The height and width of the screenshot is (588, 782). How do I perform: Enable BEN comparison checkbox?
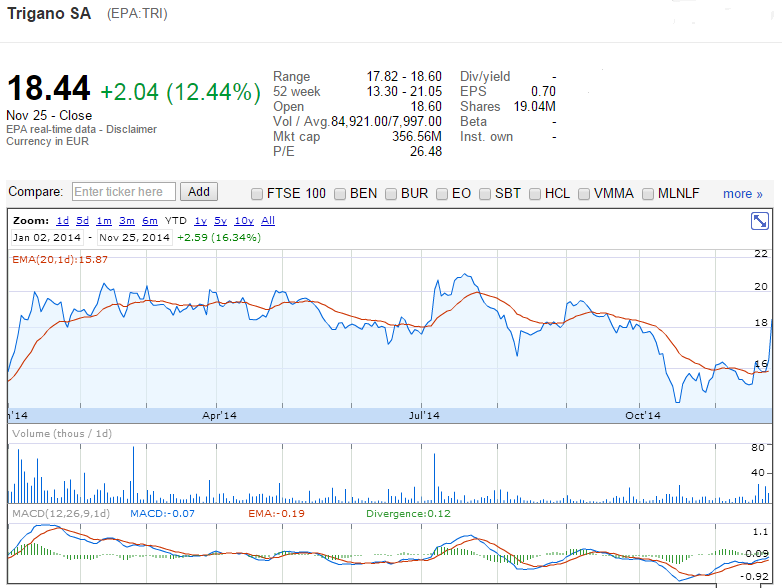(340, 194)
